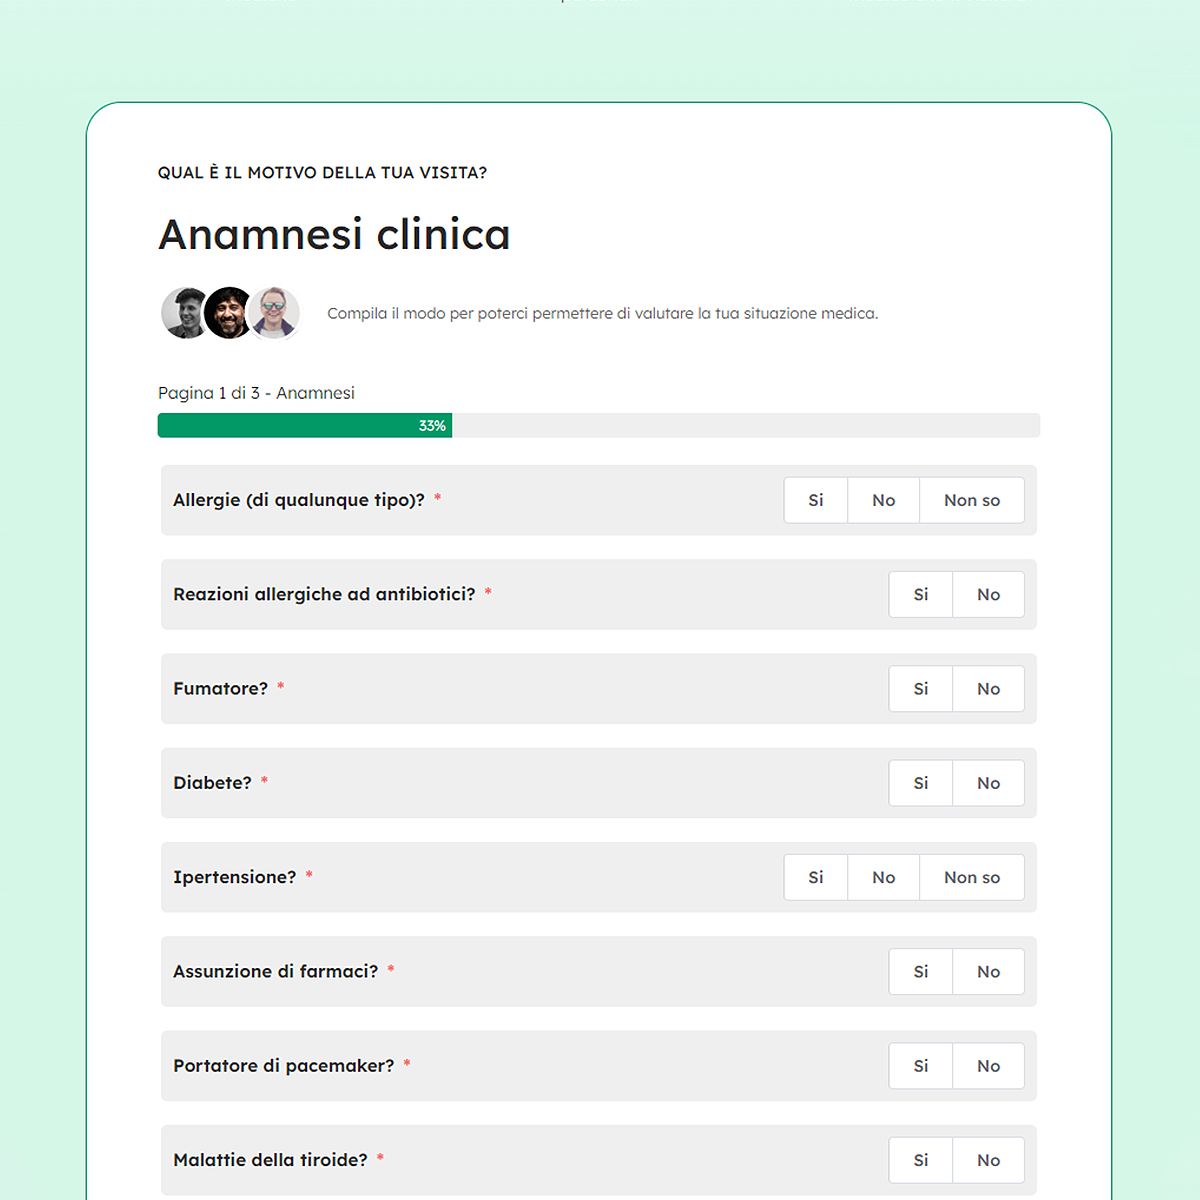Click the Anamnesi clinica heading
Screen dimensions: 1200x1200
coord(334,235)
